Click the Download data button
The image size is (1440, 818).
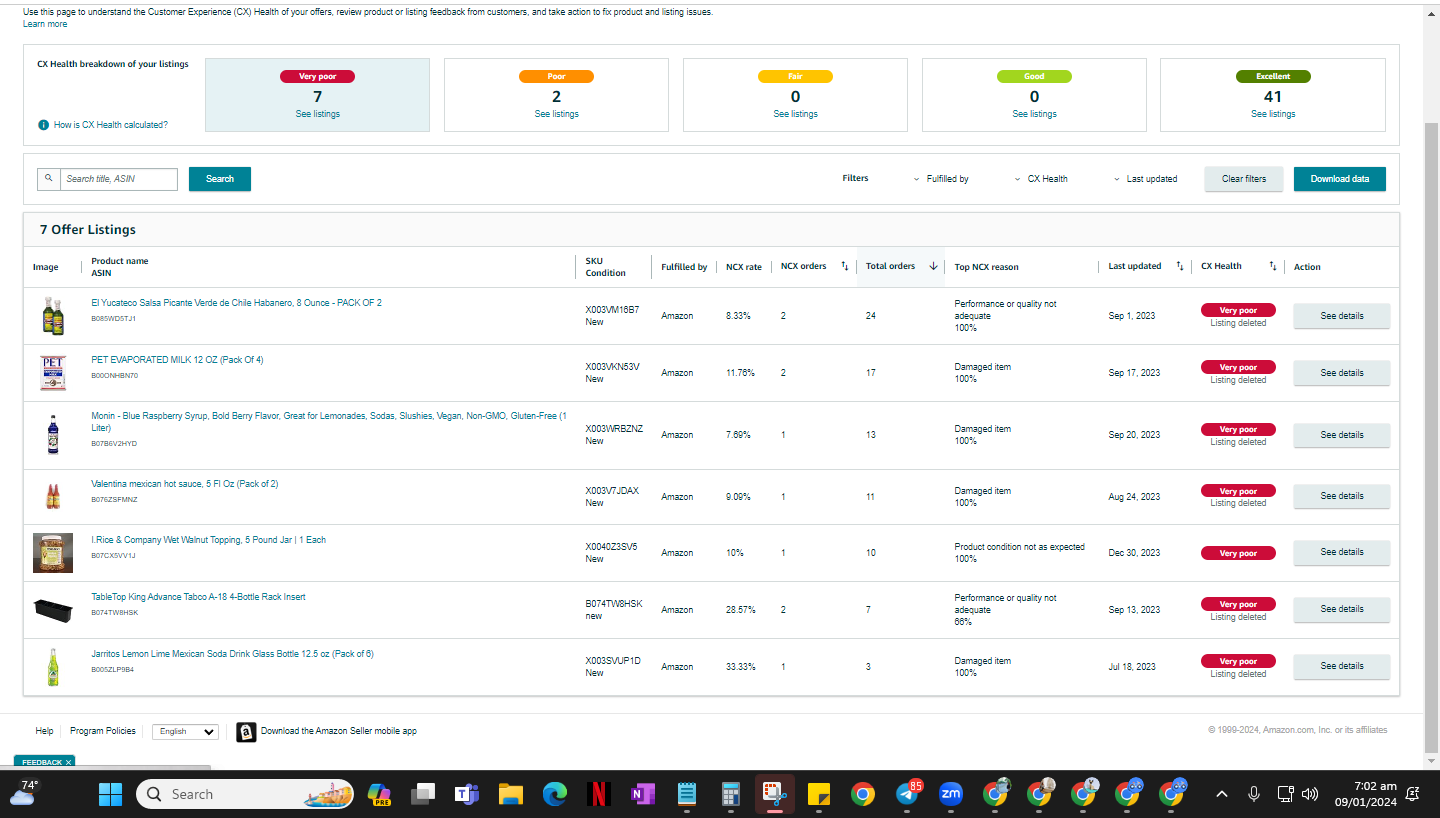(1340, 179)
